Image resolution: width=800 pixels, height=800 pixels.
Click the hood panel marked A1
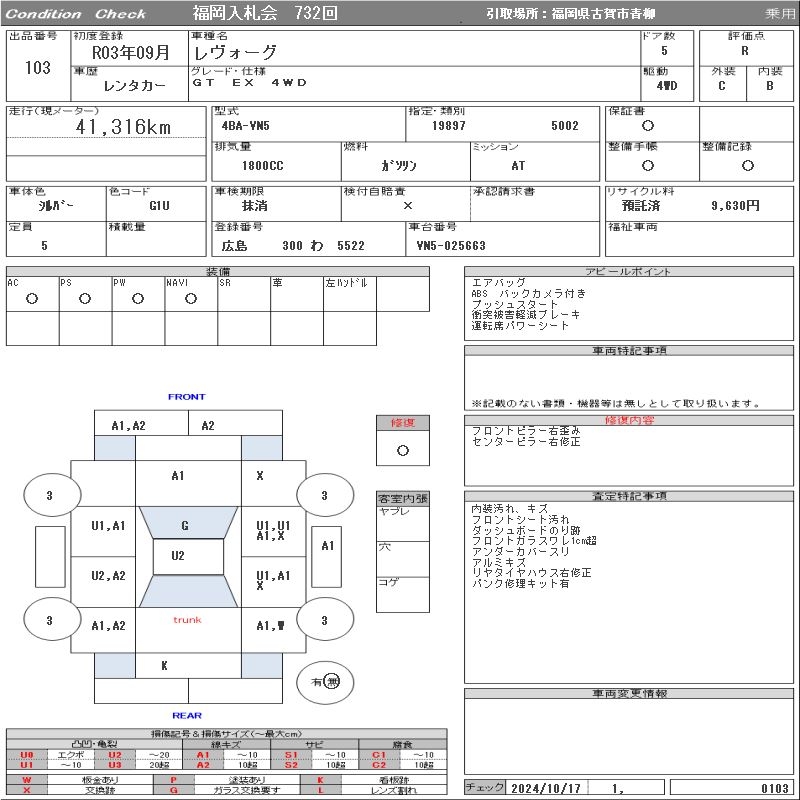[178, 476]
